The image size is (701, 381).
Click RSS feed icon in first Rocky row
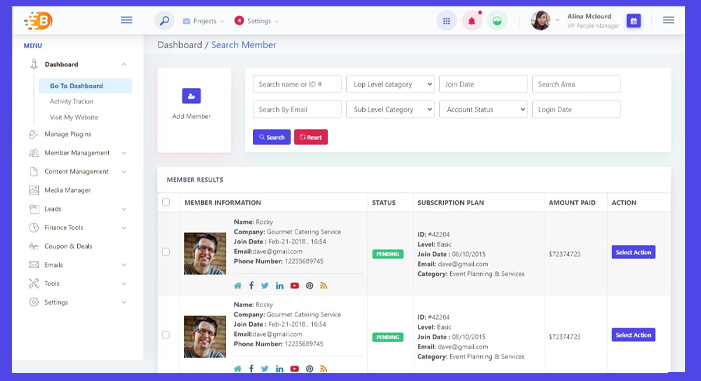[x=324, y=286]
